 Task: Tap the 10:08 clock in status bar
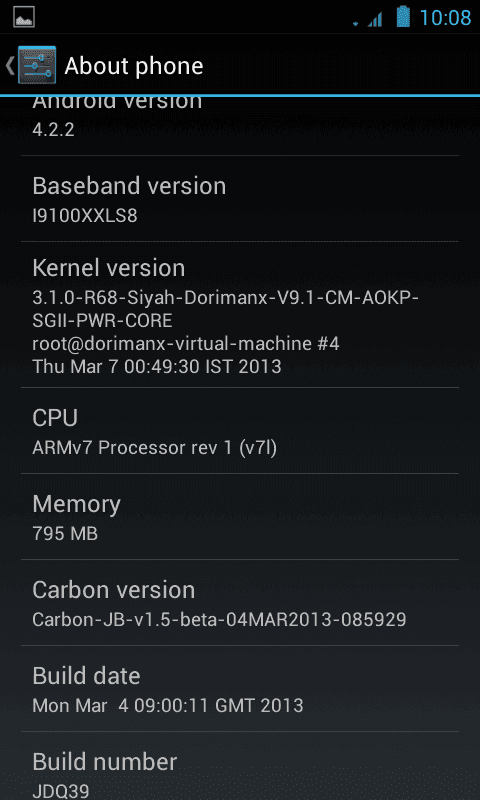(445, 17)
